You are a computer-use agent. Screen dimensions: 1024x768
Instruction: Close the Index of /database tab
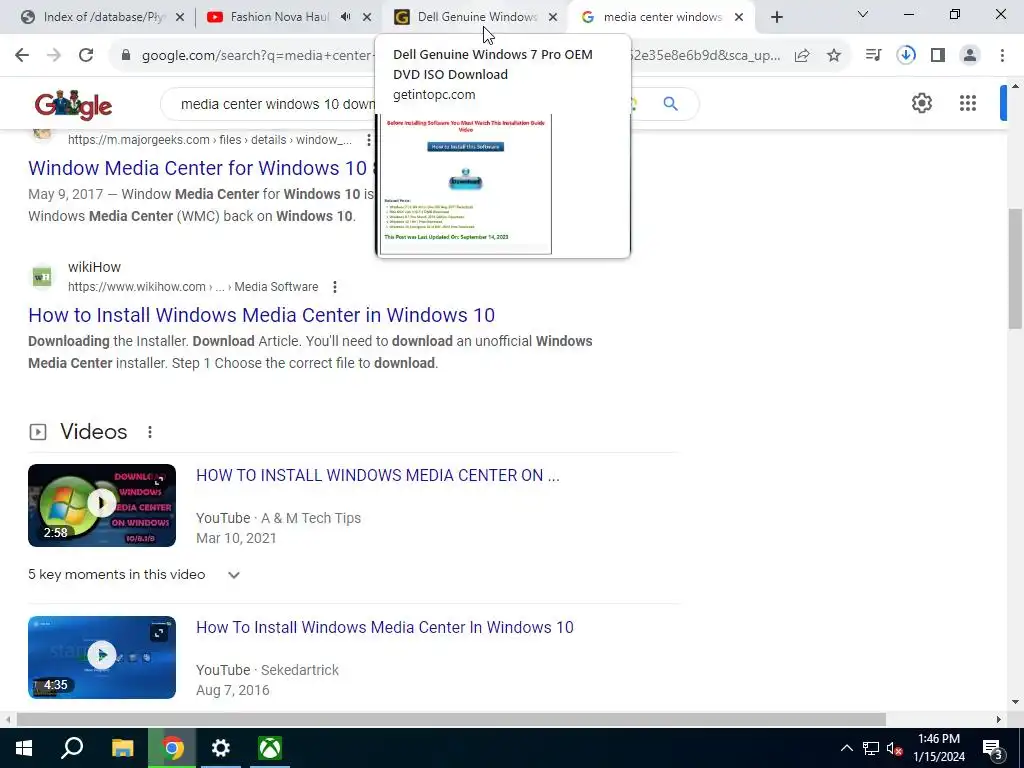coord(180,17)
